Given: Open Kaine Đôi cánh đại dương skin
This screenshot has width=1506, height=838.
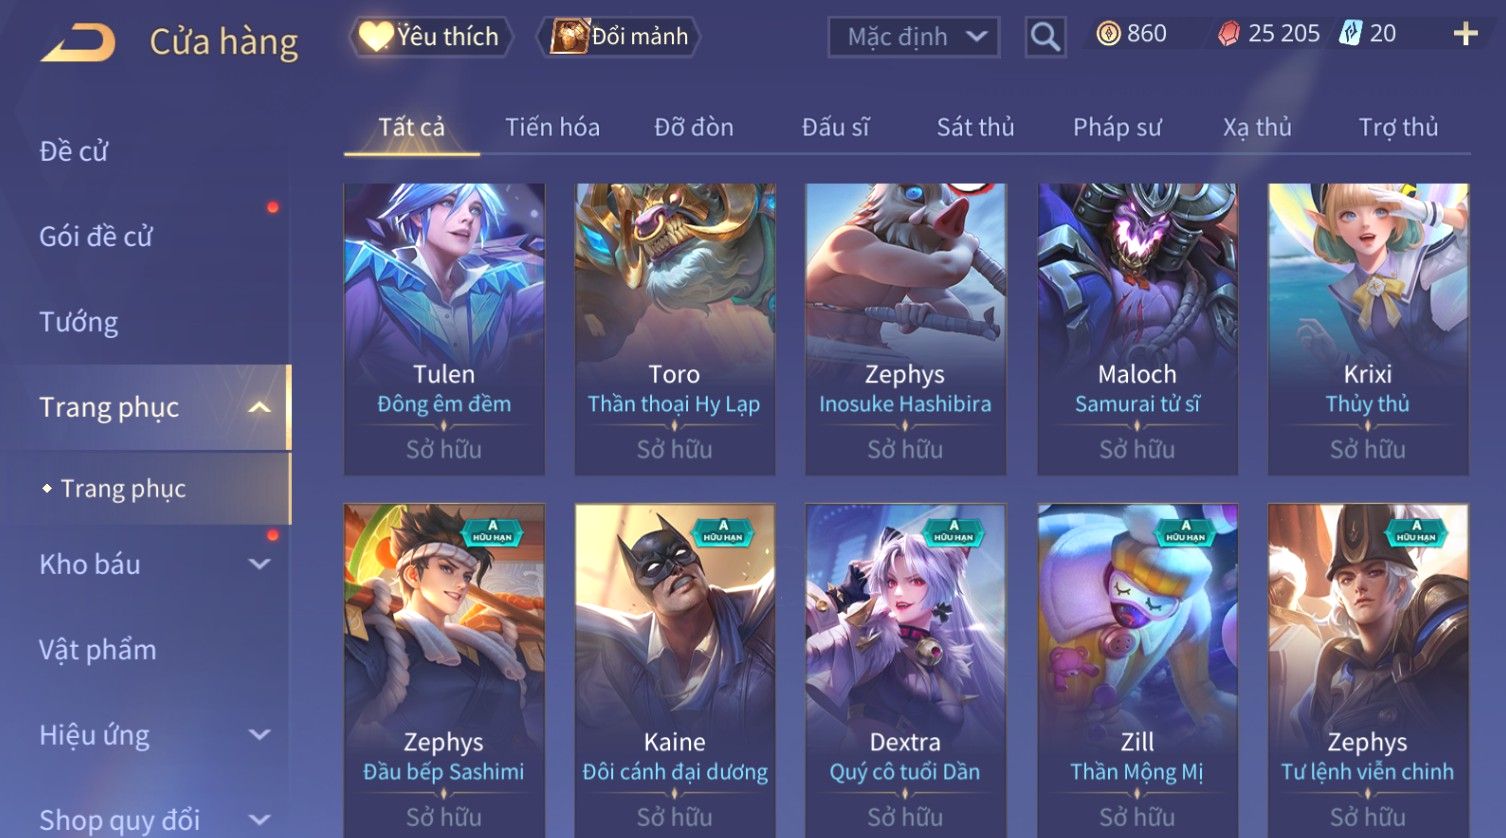Looking at the screenshot, I should pyautogui.click(x=675, y=670).
